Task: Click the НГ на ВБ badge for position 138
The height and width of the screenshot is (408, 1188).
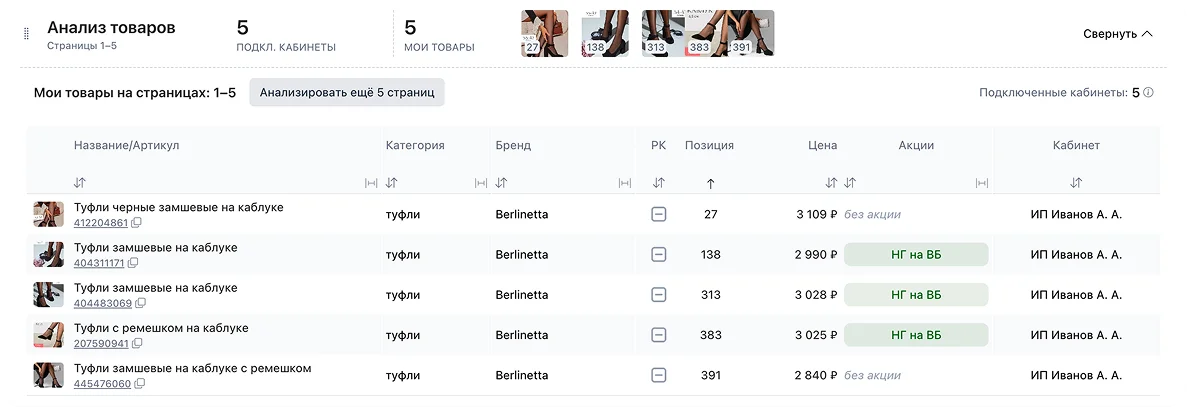Action: [x=915, y=255]
